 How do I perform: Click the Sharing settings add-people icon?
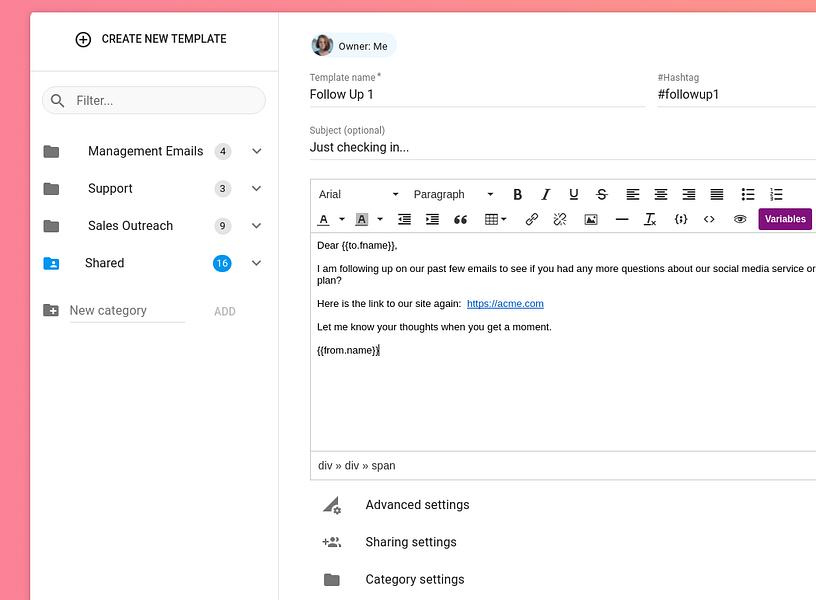click(332, 542)
